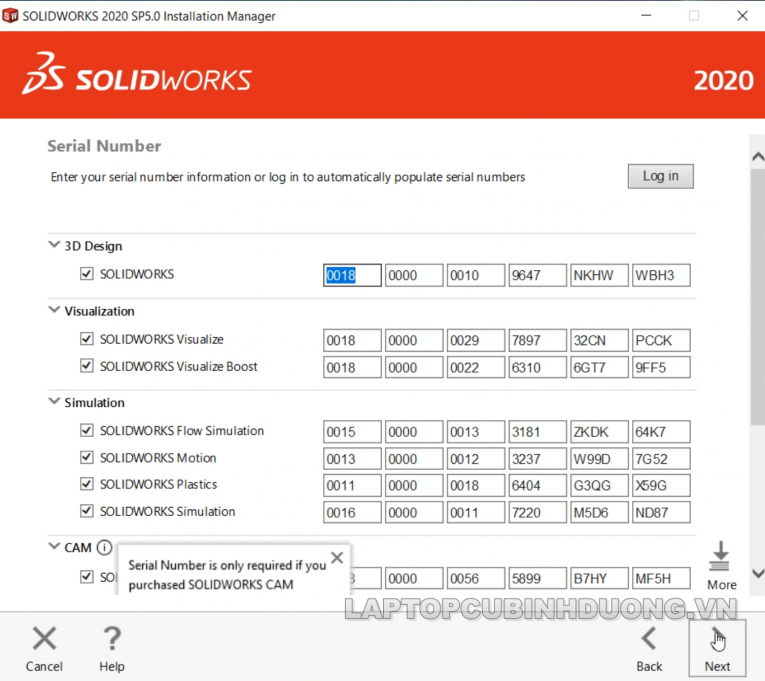Click CAM serial field MF5H
This screenshot has height=681, width=765.
tap(661, 578)
